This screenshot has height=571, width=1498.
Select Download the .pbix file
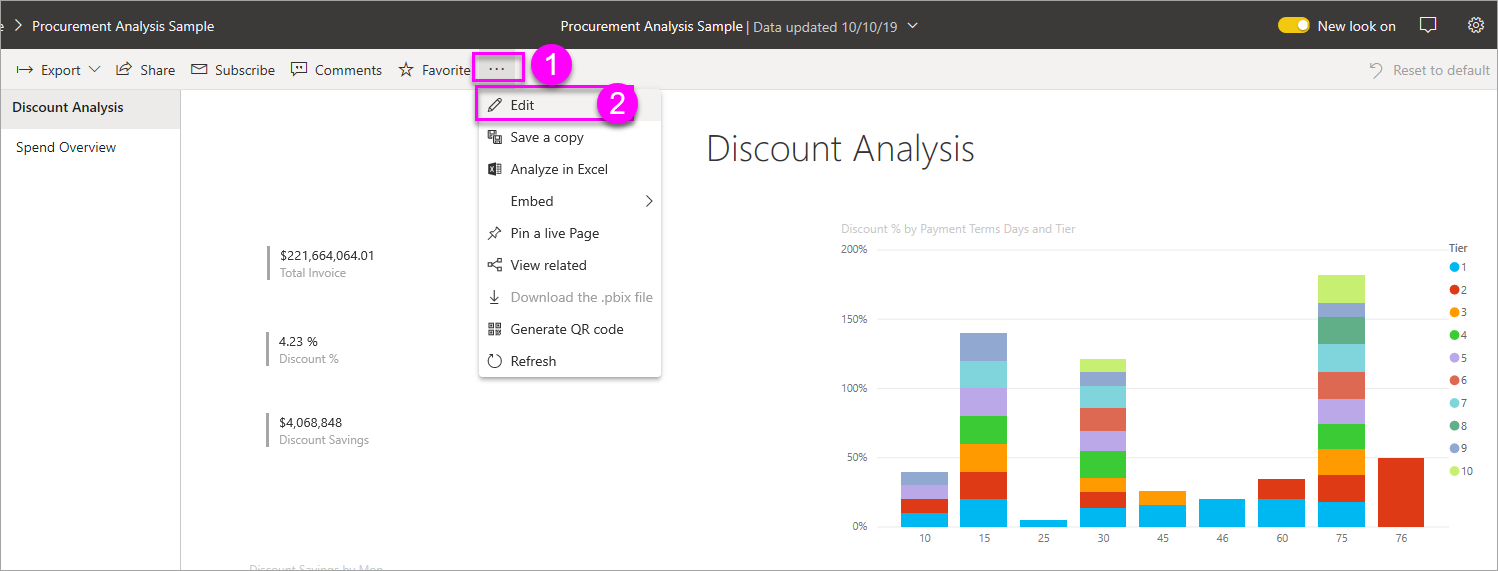[x=569, y=297]
